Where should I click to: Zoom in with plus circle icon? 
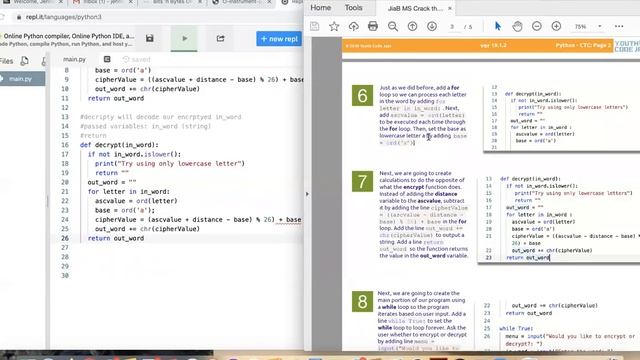pos(556,27)
